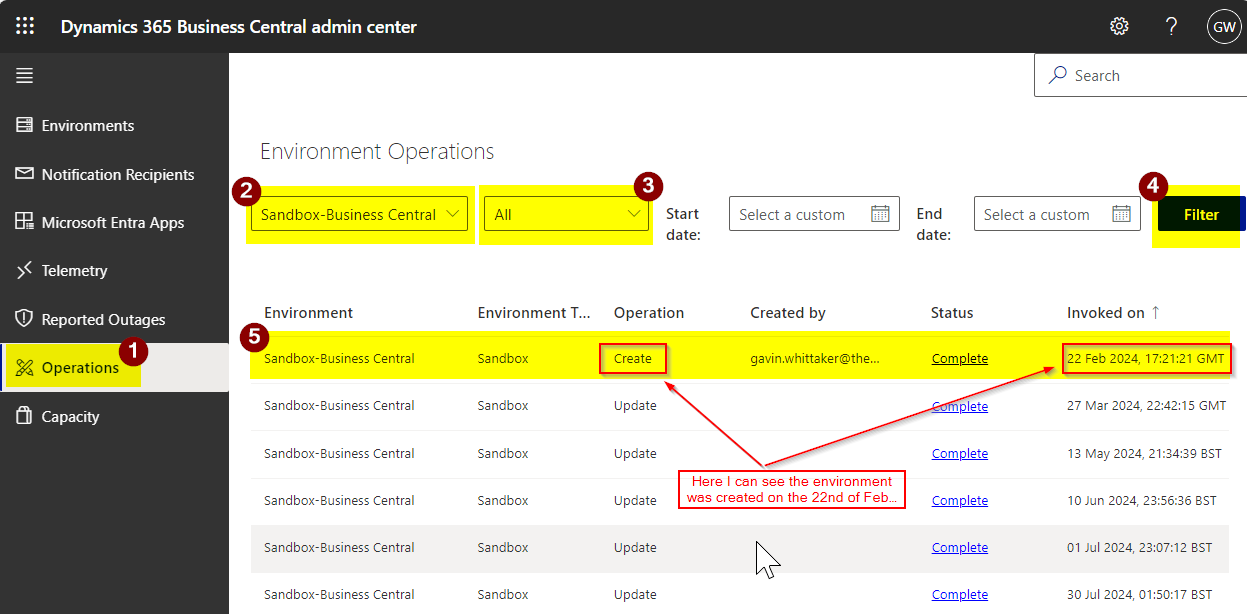Open Complete status link for Create operation

(959, 359)
